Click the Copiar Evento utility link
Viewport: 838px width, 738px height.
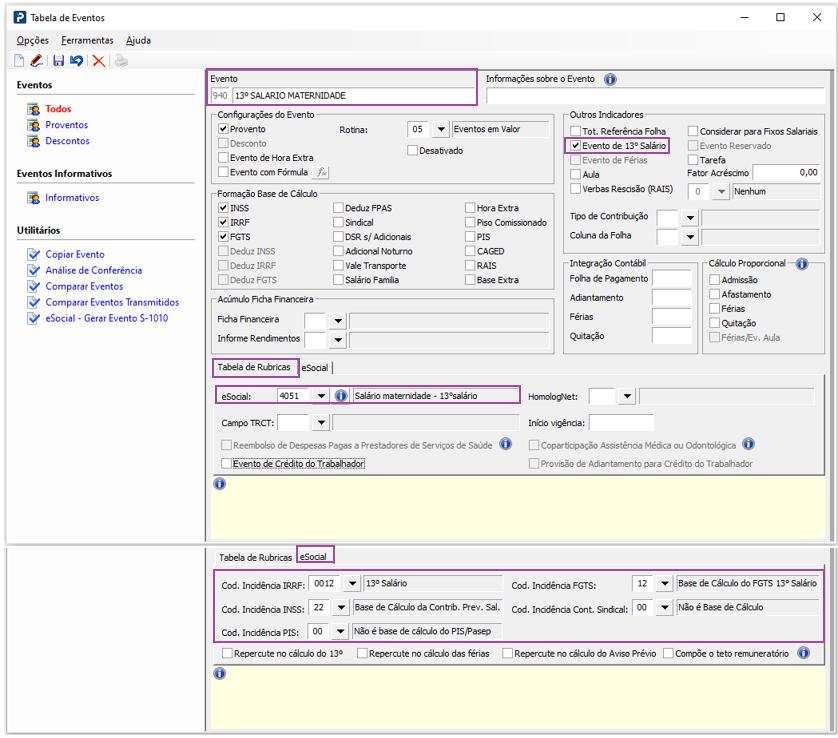(x=74, y=254)
